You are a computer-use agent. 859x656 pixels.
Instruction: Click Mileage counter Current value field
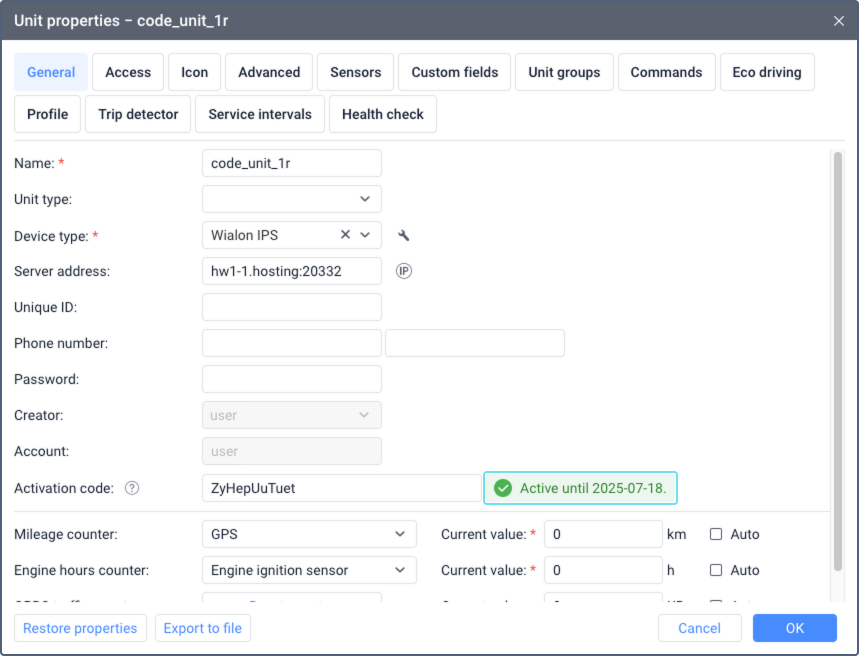(603, 534)
